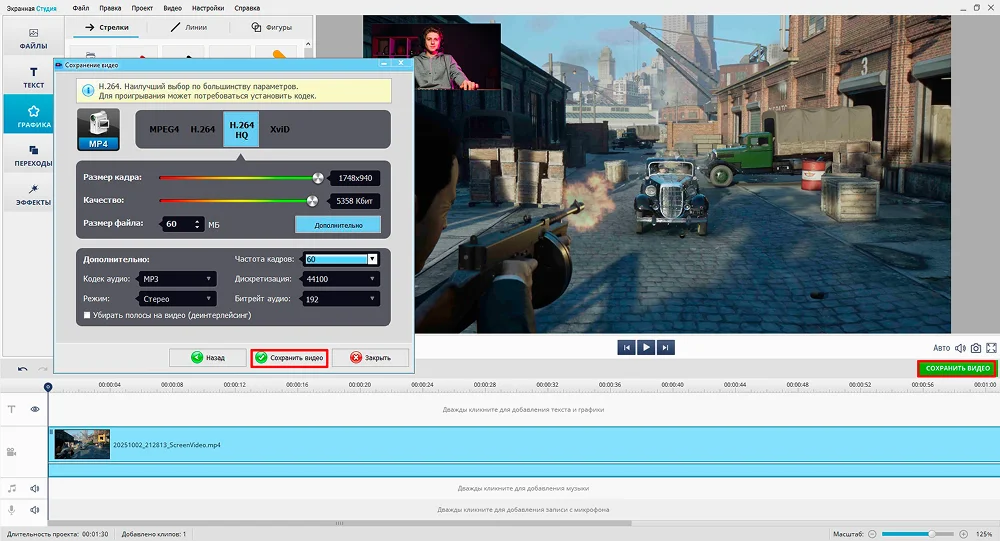Click the Сохранить видео dialog button
The image size is (1000, 541).
289,358
